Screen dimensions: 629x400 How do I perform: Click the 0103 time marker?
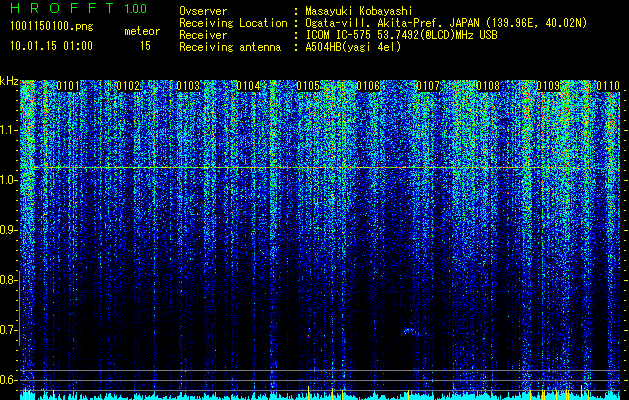(188, 86)
